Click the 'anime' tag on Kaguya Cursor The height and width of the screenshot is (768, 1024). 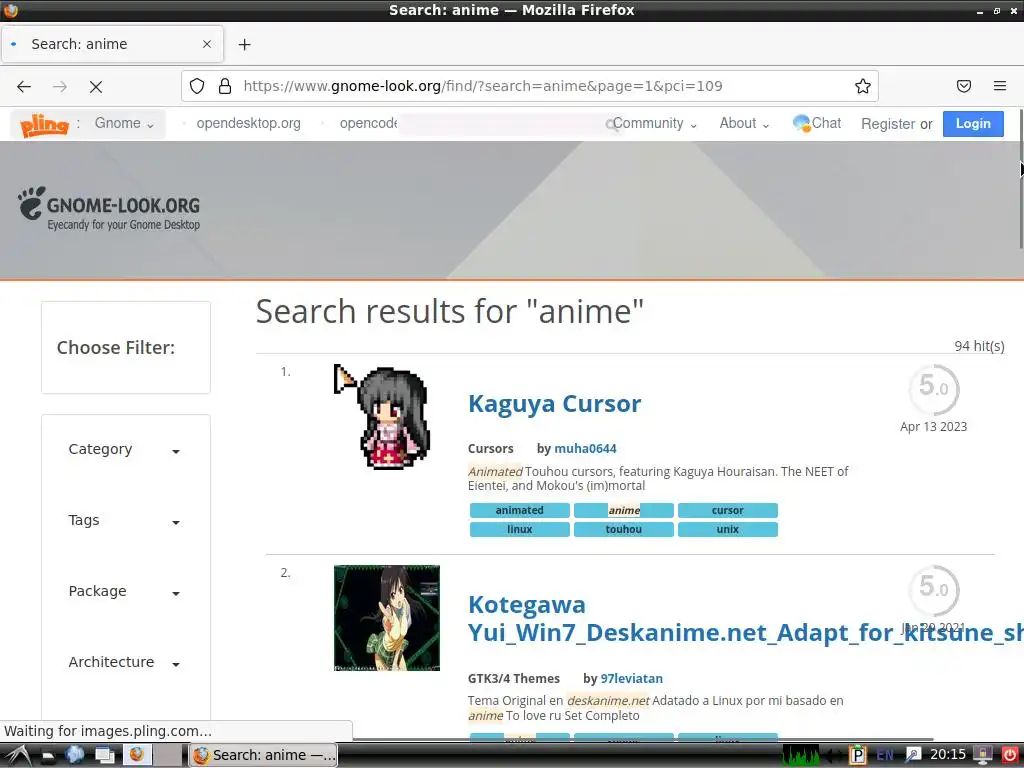pyautogui.click(x=624, y=511)
